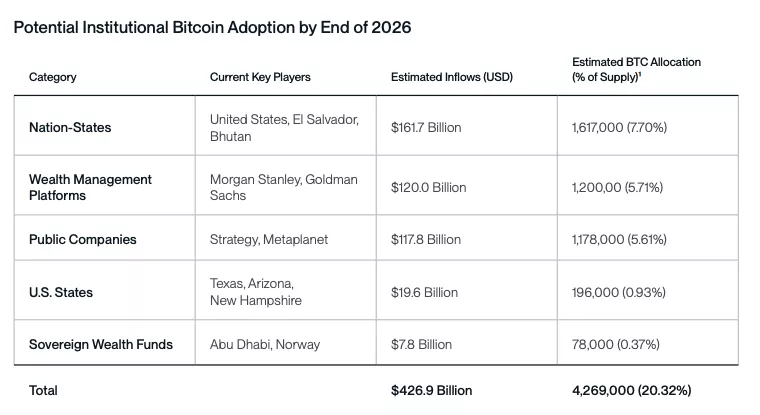Click the 1,617,000 (7.70%) allocation cell
760x415 pixels.
[x=619, y=127]
